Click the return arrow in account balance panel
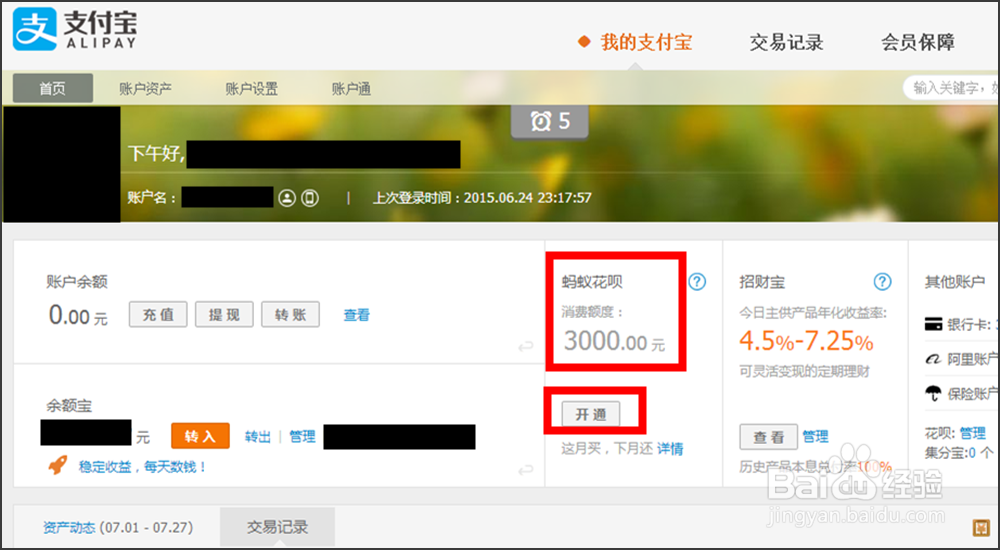The height and width of the screenshot is (550, 1000). [526, 346]
